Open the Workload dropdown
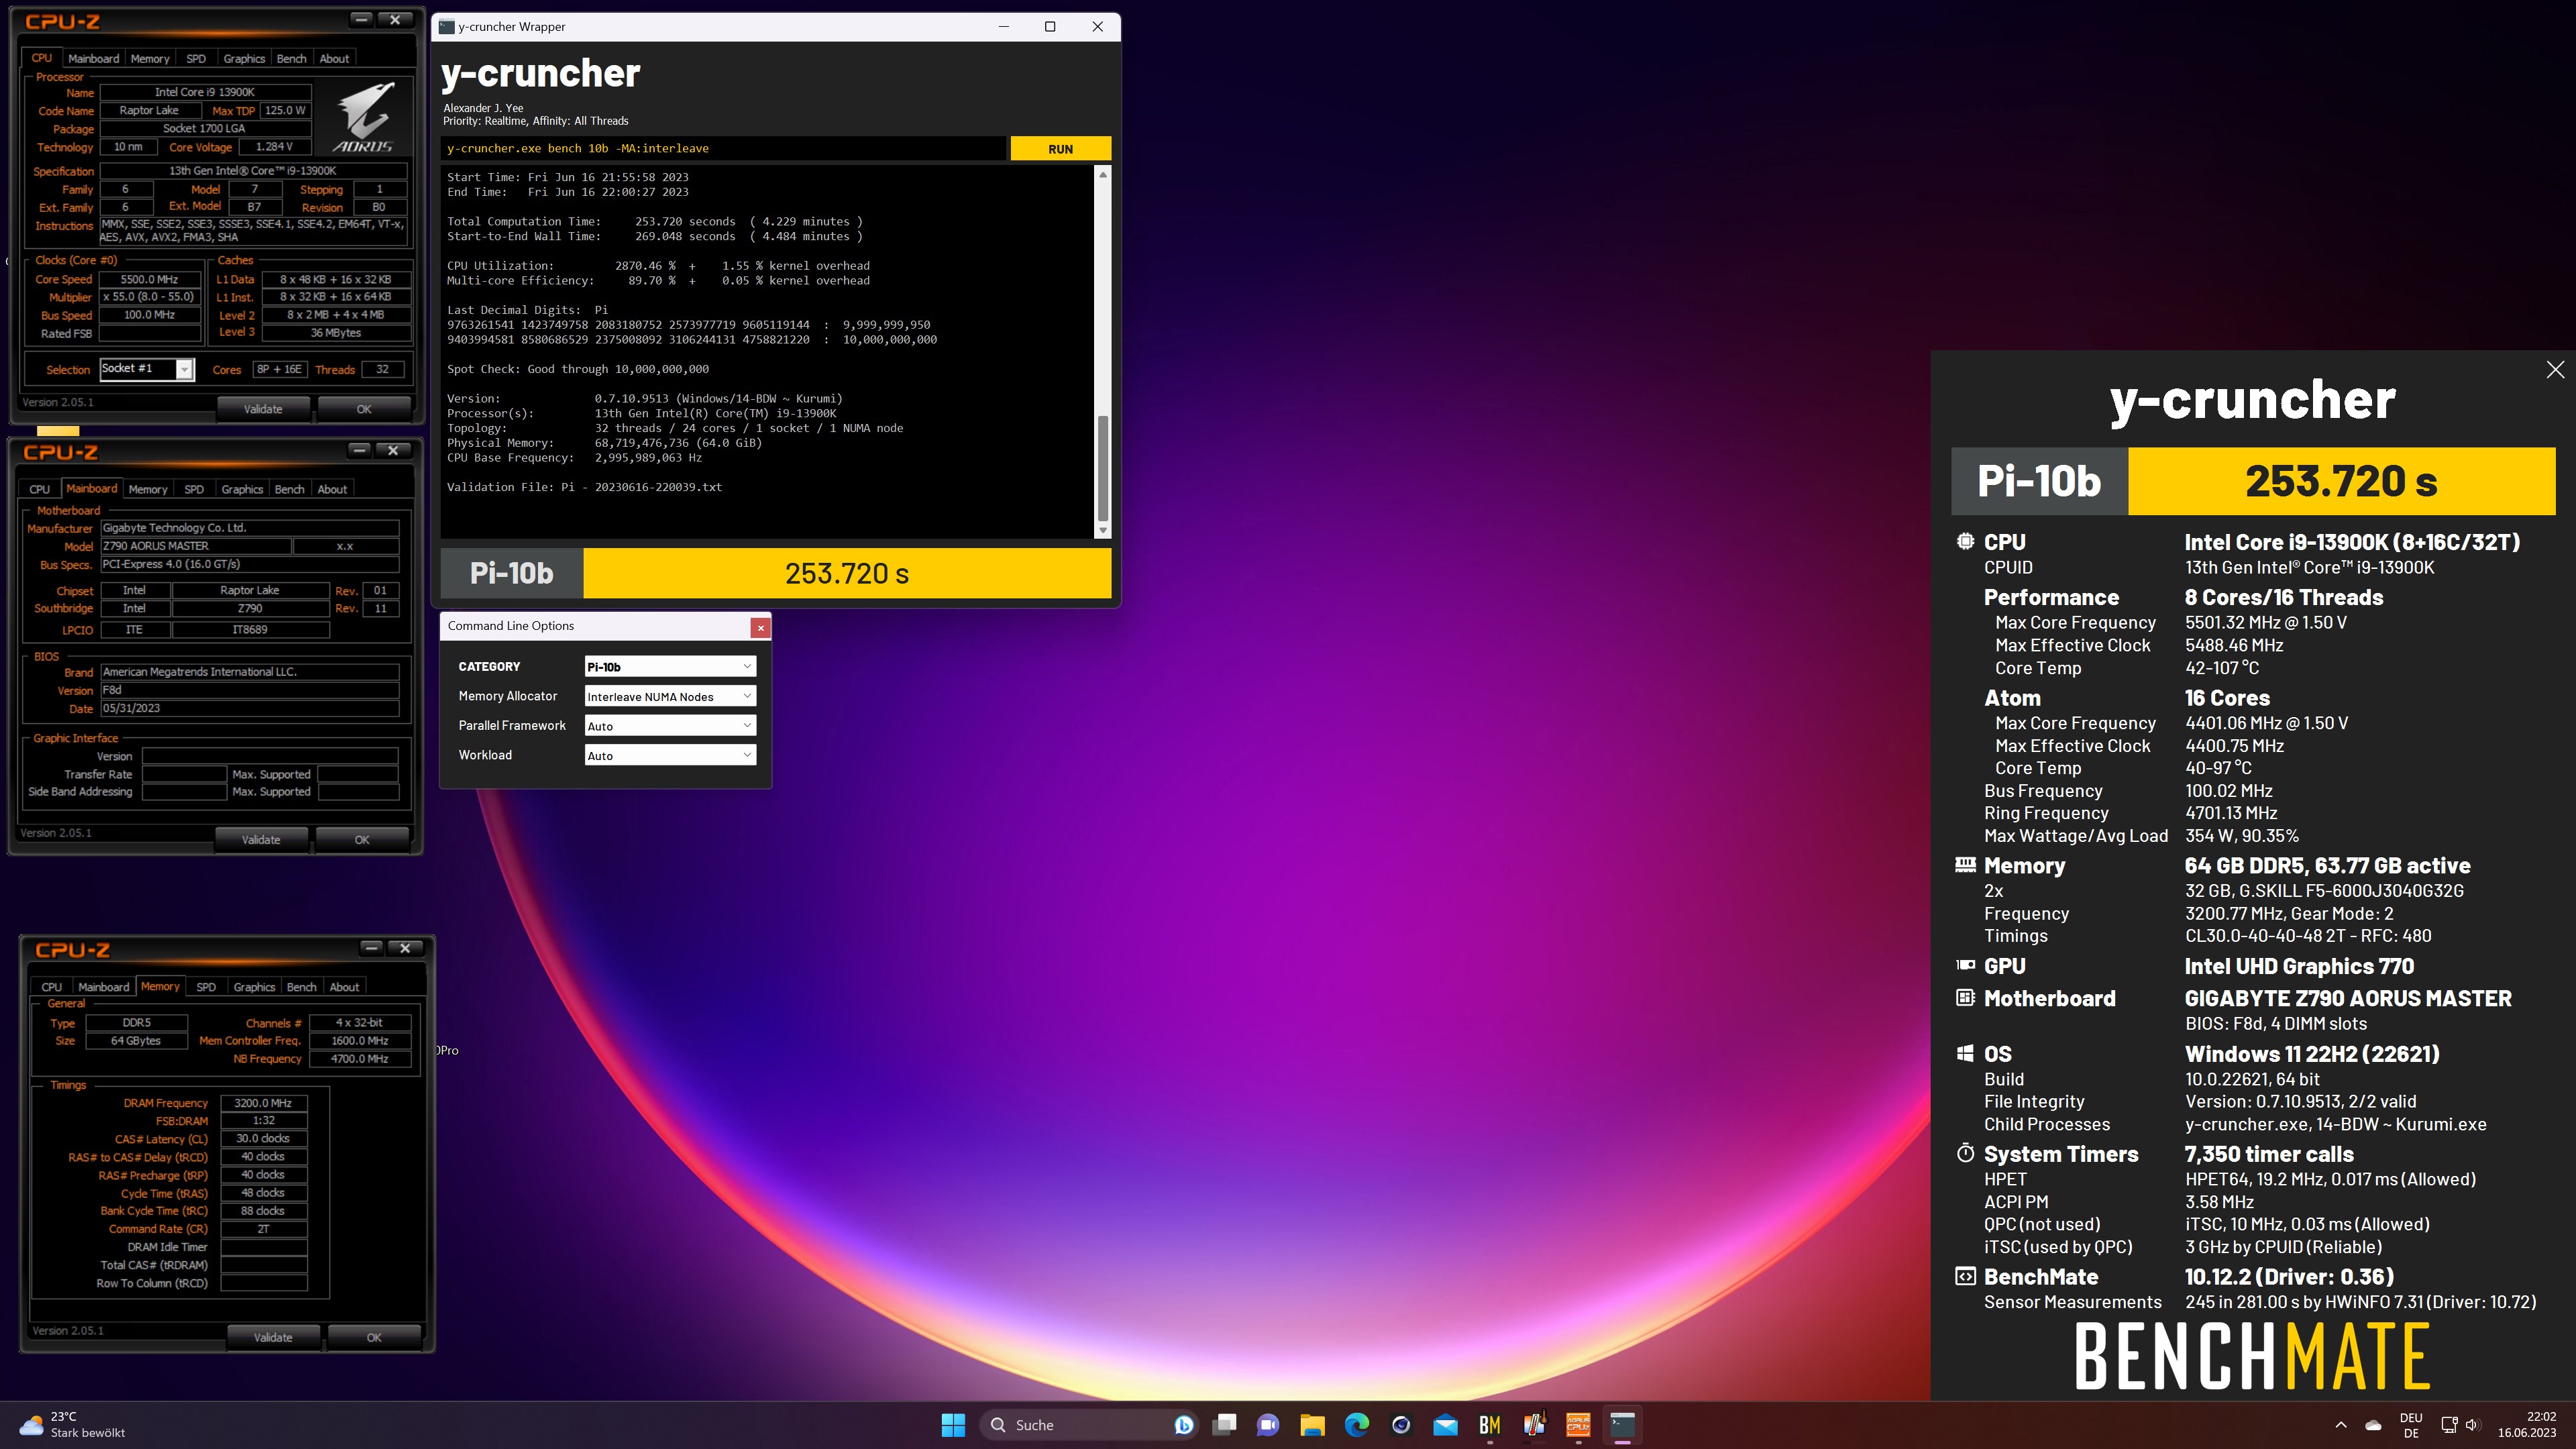The height and width of the screenshot is (1449, 2576). click(670, 756)
